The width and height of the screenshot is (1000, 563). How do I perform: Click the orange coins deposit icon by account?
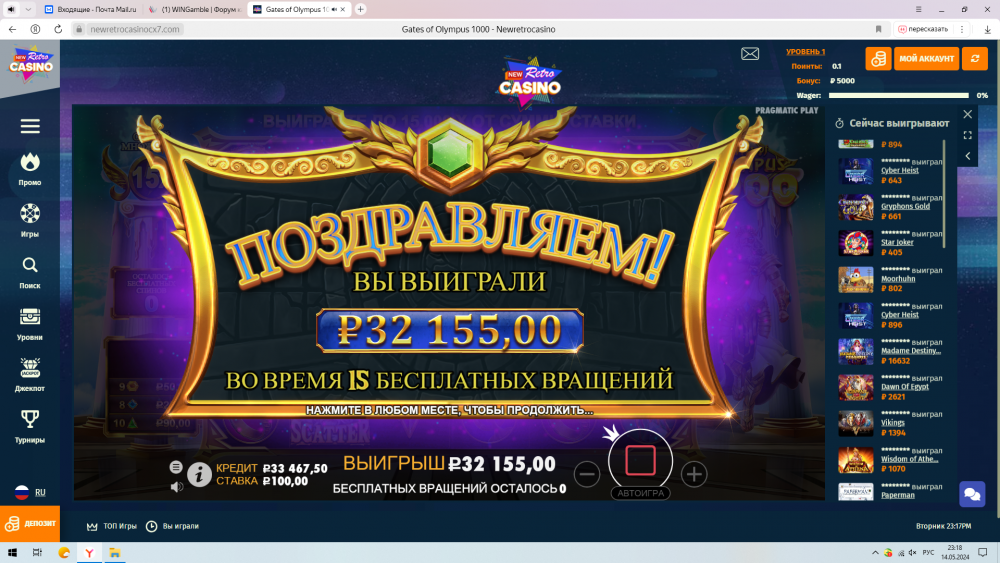[878, 59]
